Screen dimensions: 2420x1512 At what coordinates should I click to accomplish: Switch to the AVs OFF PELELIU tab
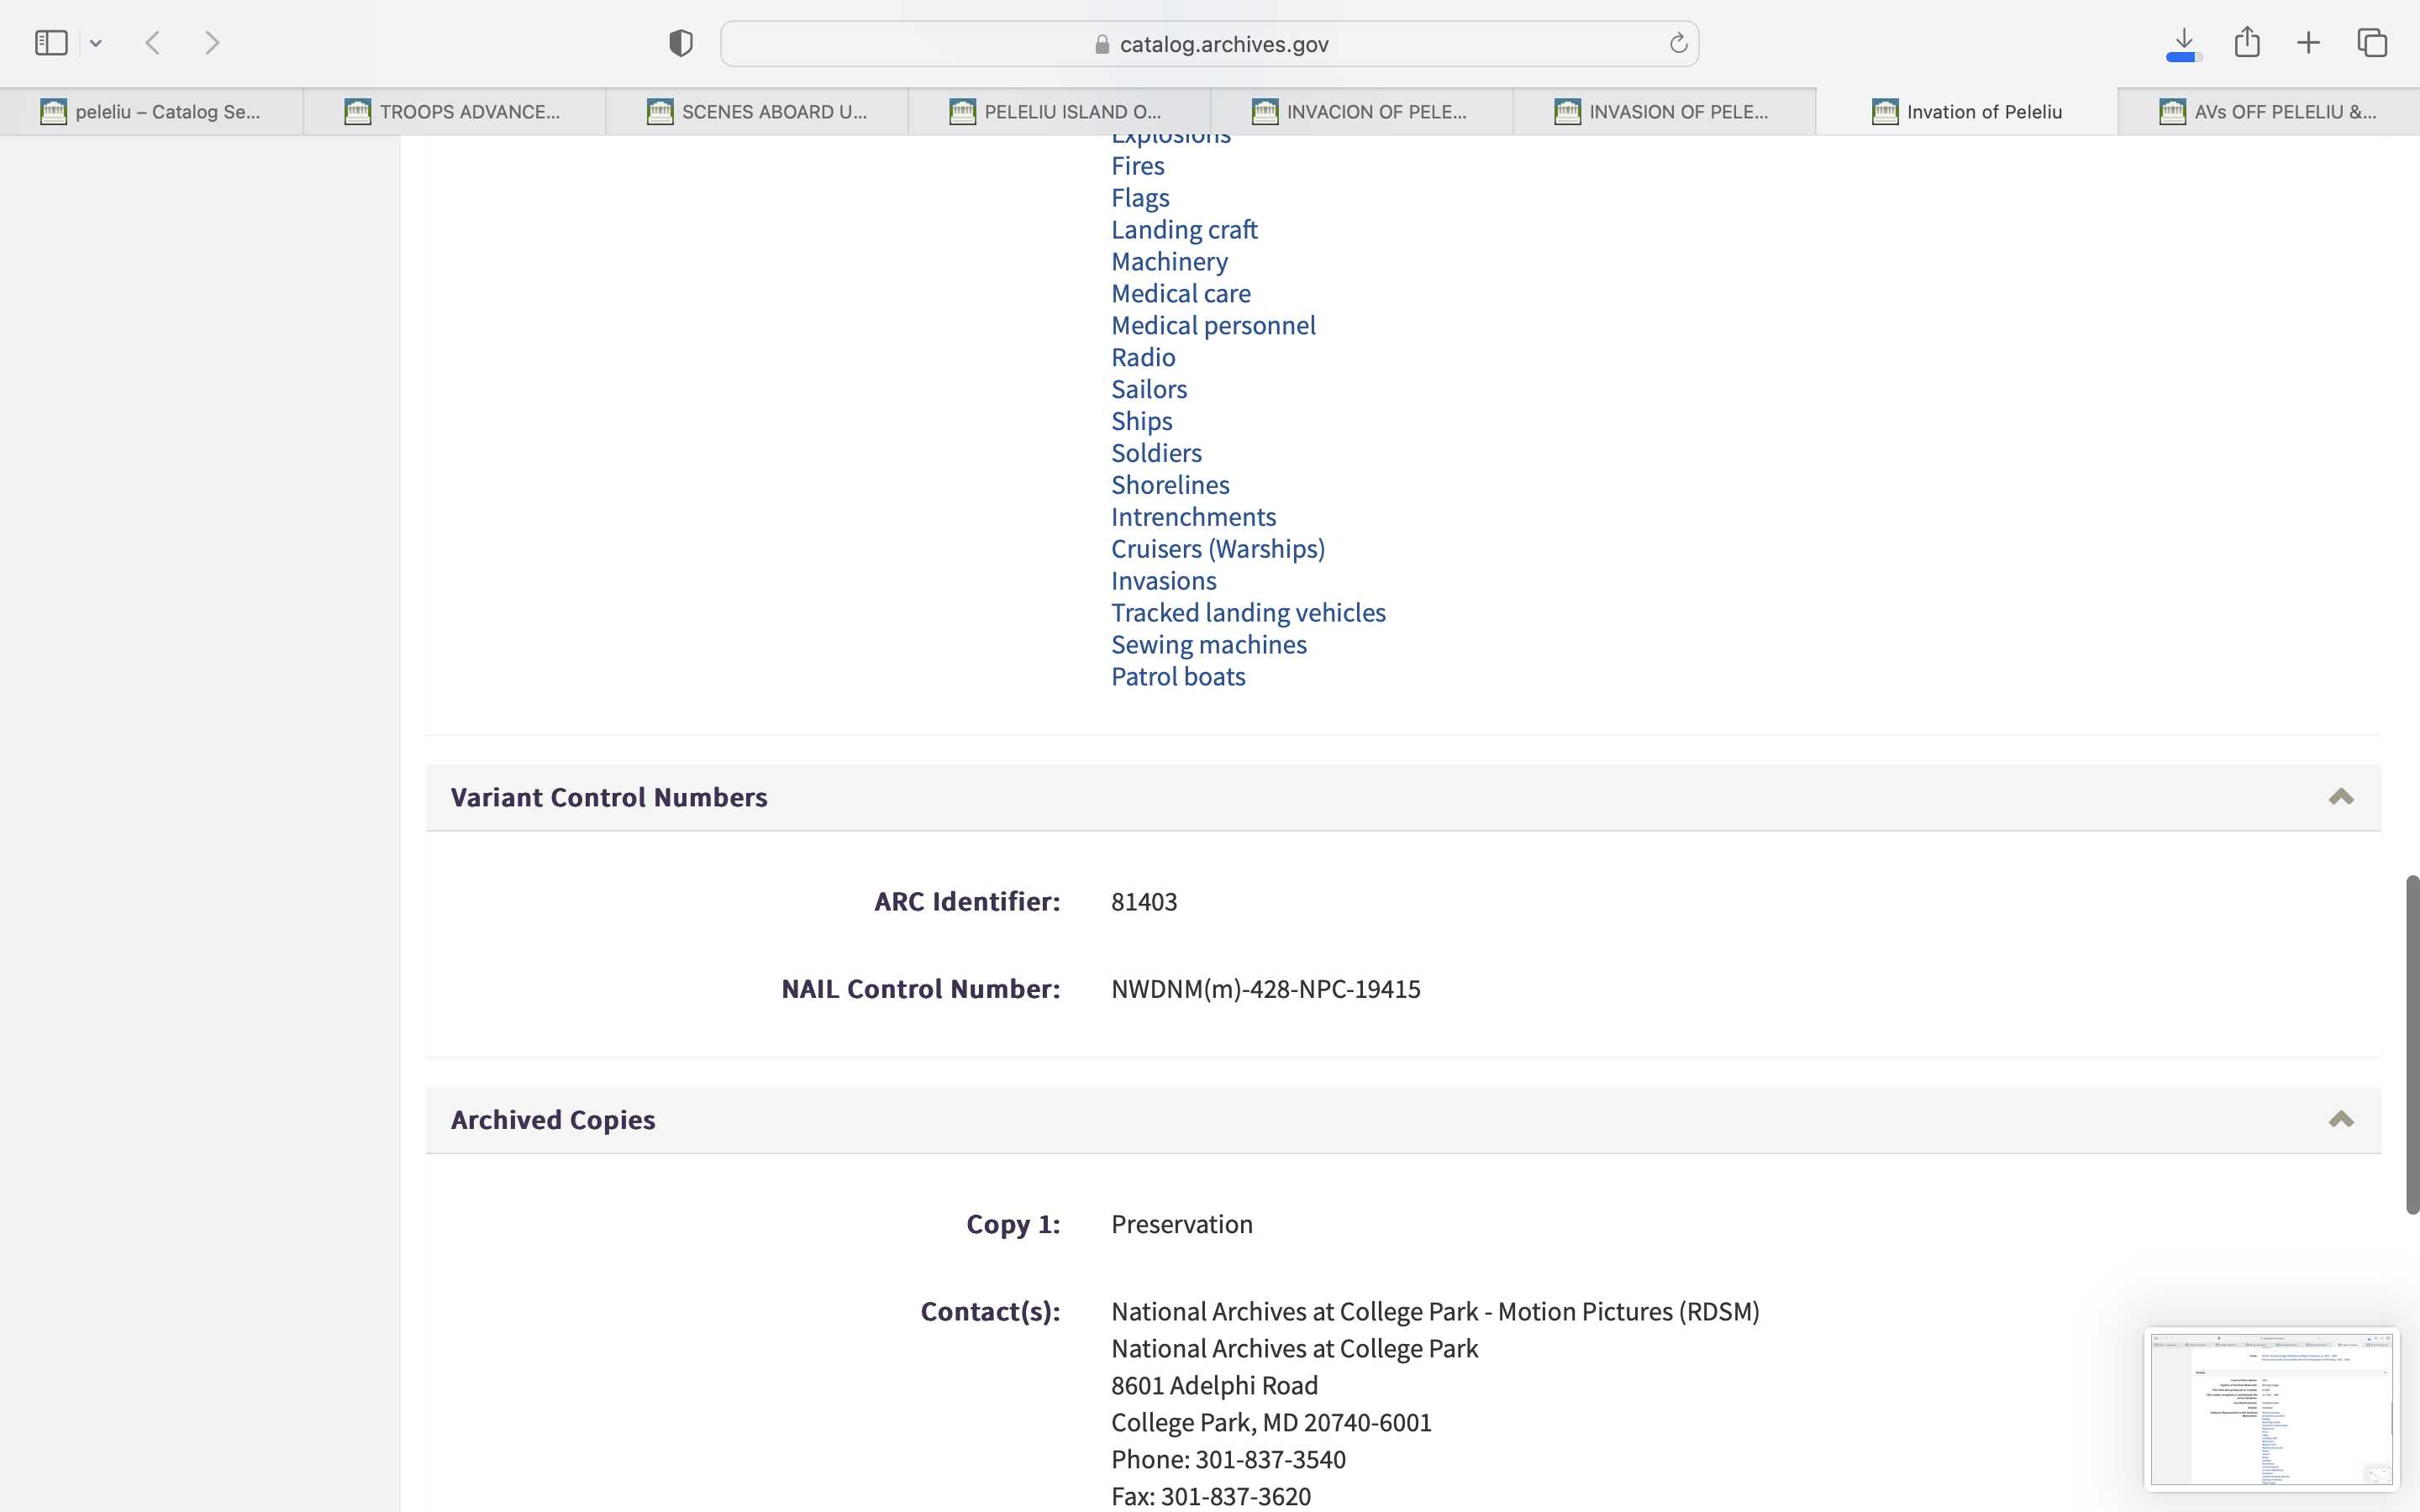(x=2268, y=112)
